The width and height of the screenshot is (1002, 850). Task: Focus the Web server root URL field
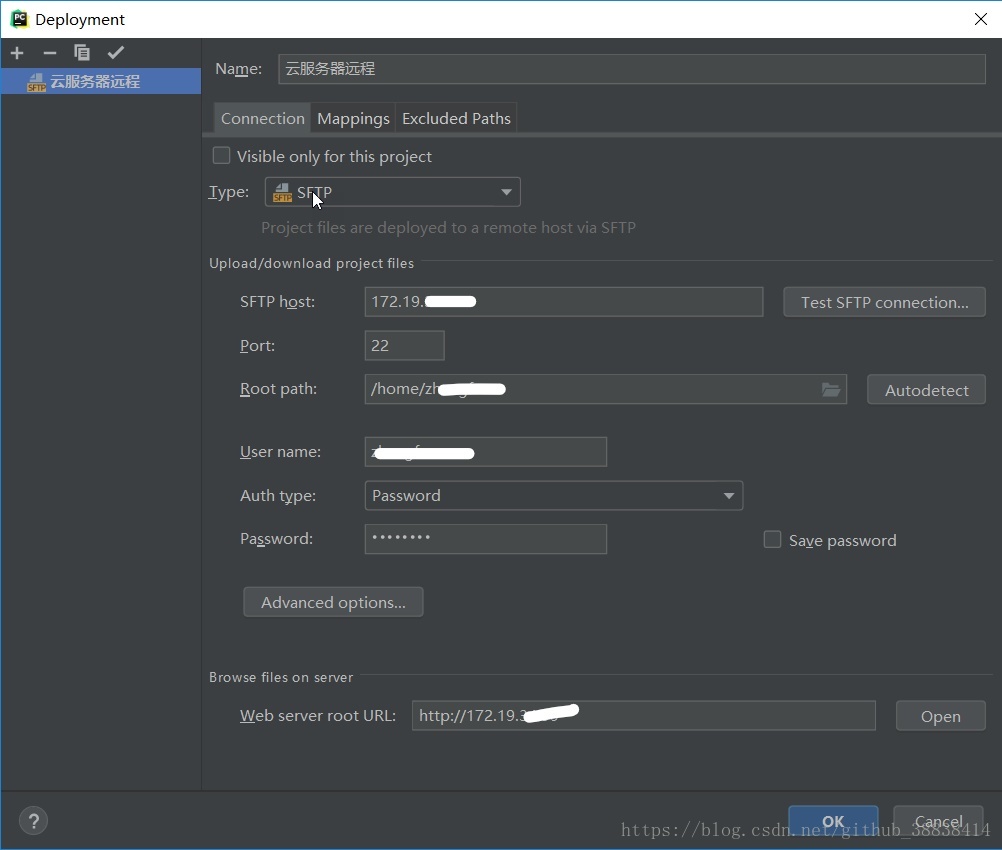tap(644, 716)
